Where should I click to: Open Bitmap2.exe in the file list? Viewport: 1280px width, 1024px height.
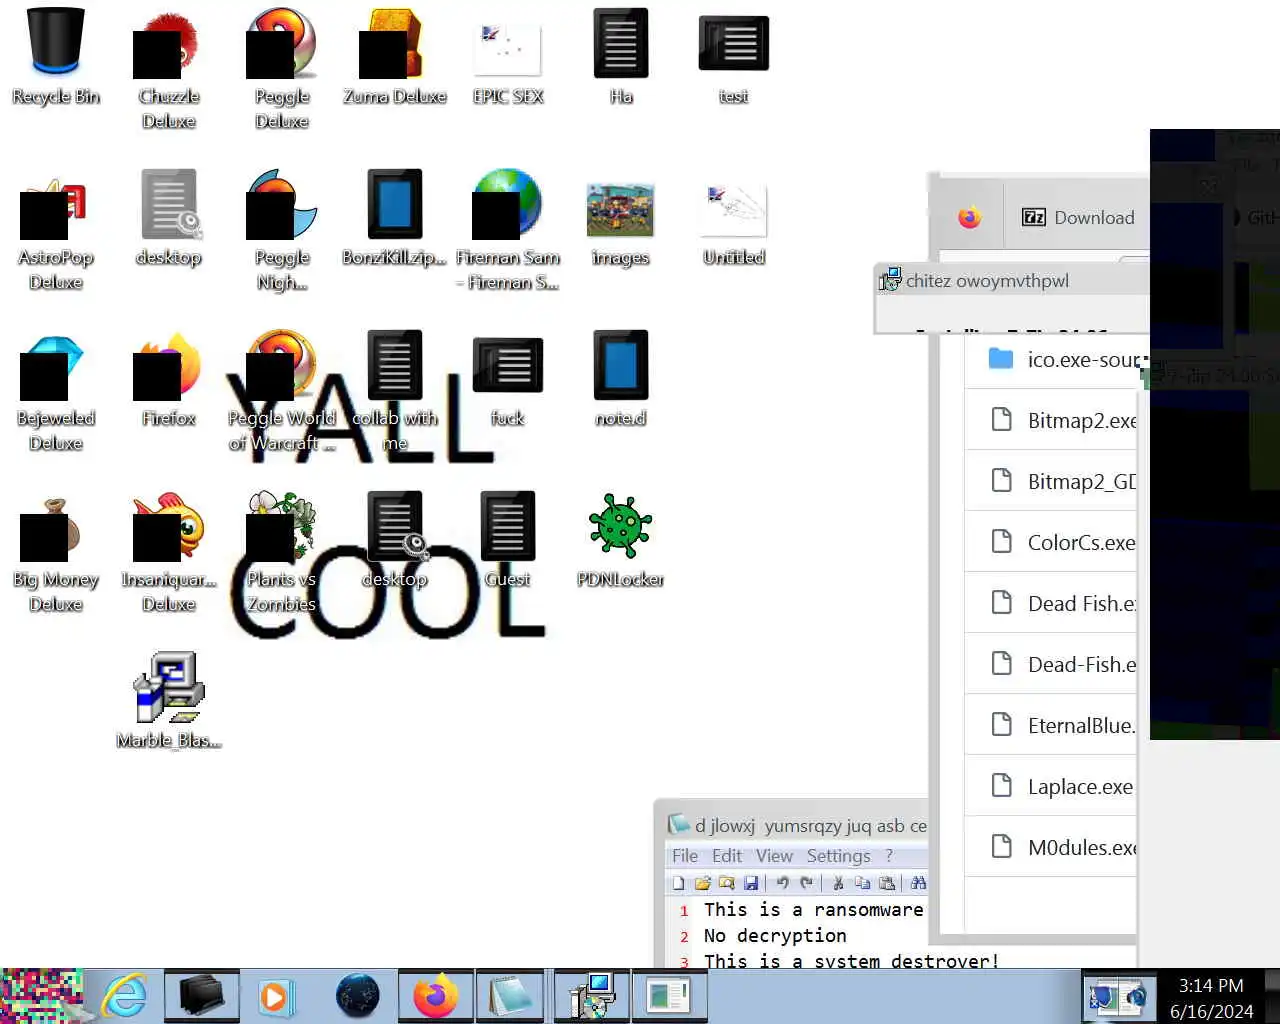coord(1051,420)
